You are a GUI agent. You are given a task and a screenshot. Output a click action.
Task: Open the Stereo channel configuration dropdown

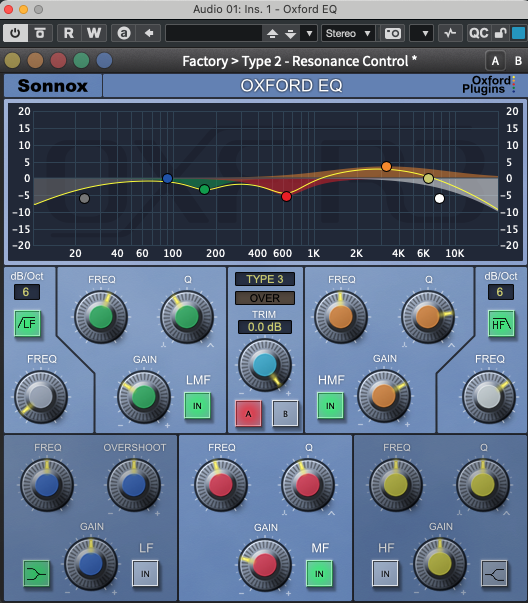(348, 33)
